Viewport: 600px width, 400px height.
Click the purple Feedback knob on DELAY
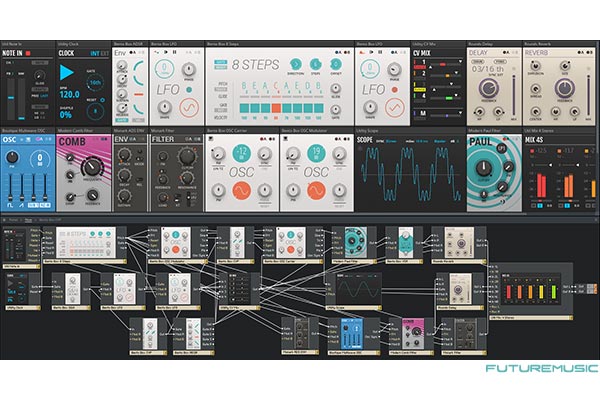click(488, 88)
